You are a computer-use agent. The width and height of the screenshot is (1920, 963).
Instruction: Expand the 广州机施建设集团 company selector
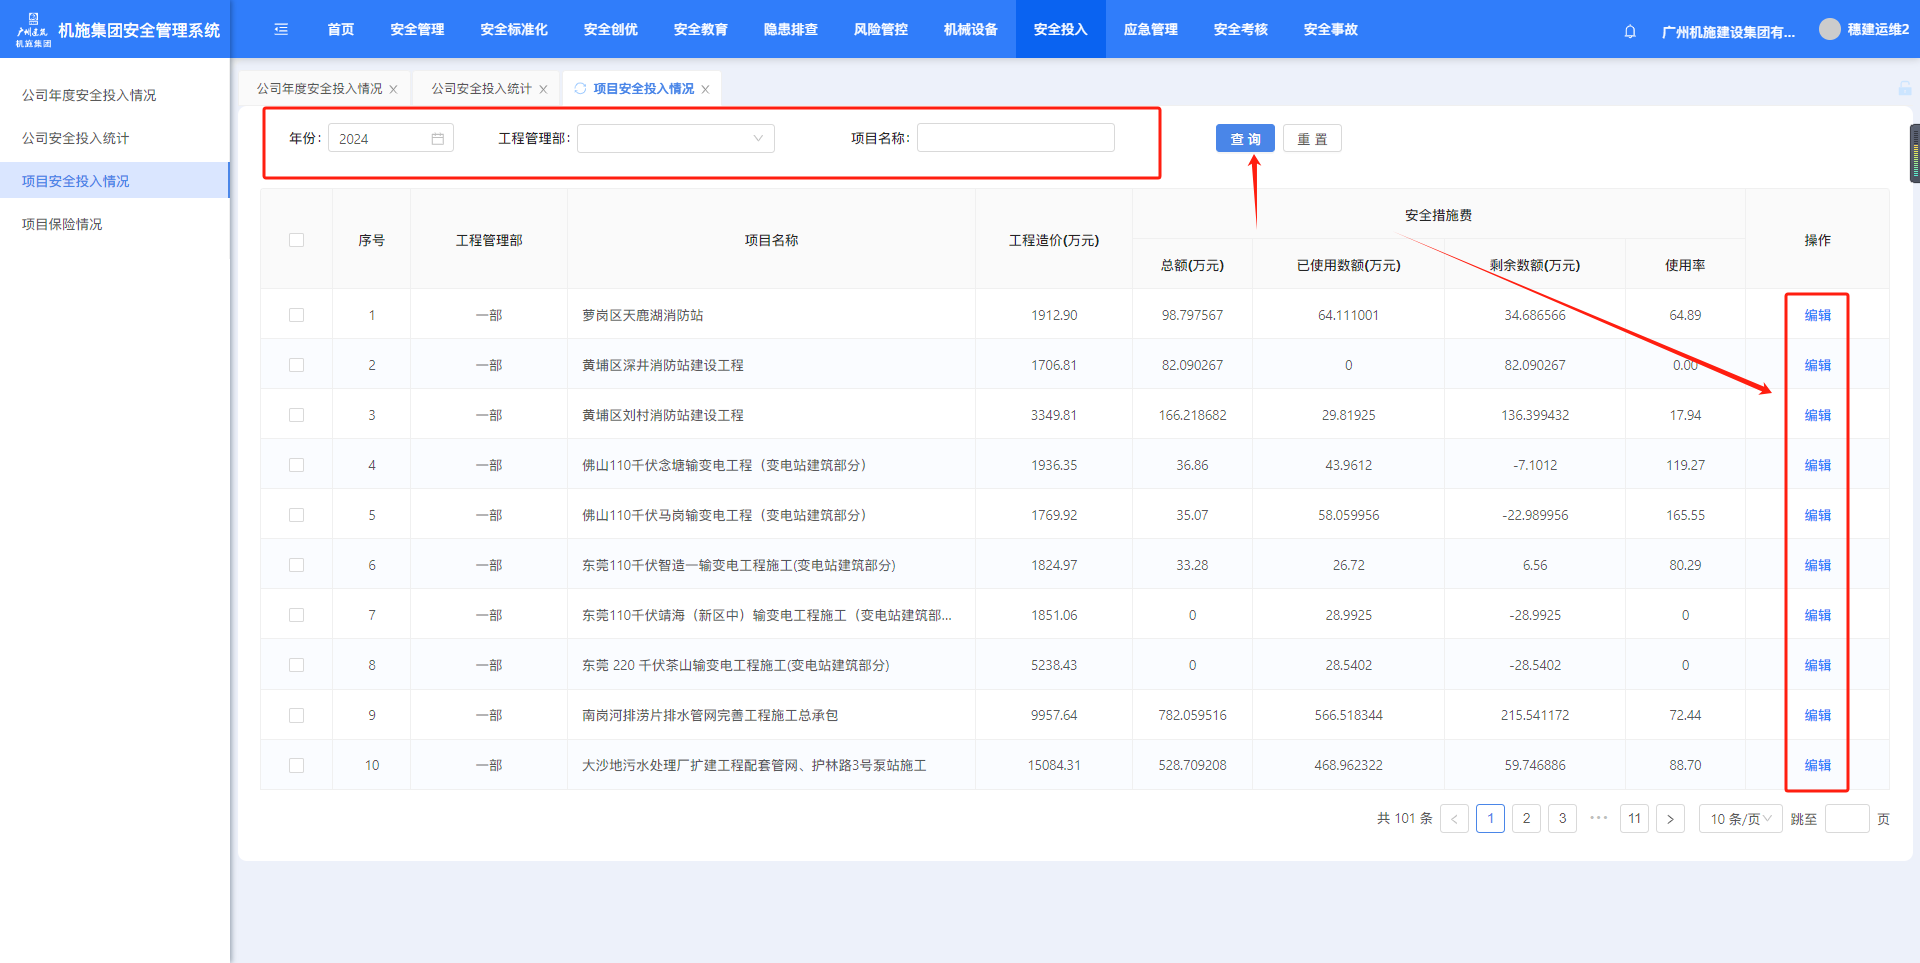(1728, 31)
